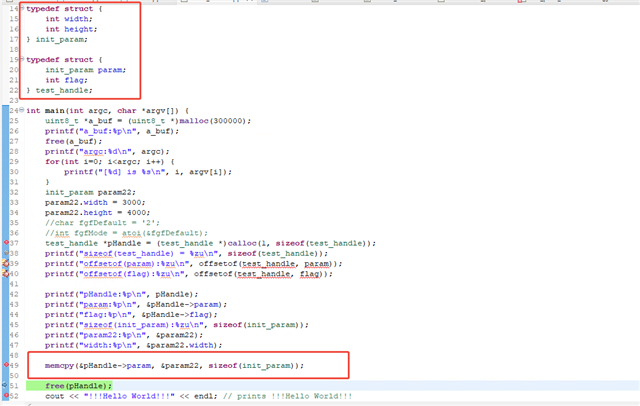
Task: Click line number 30 in the gutter
Action: 15,171
